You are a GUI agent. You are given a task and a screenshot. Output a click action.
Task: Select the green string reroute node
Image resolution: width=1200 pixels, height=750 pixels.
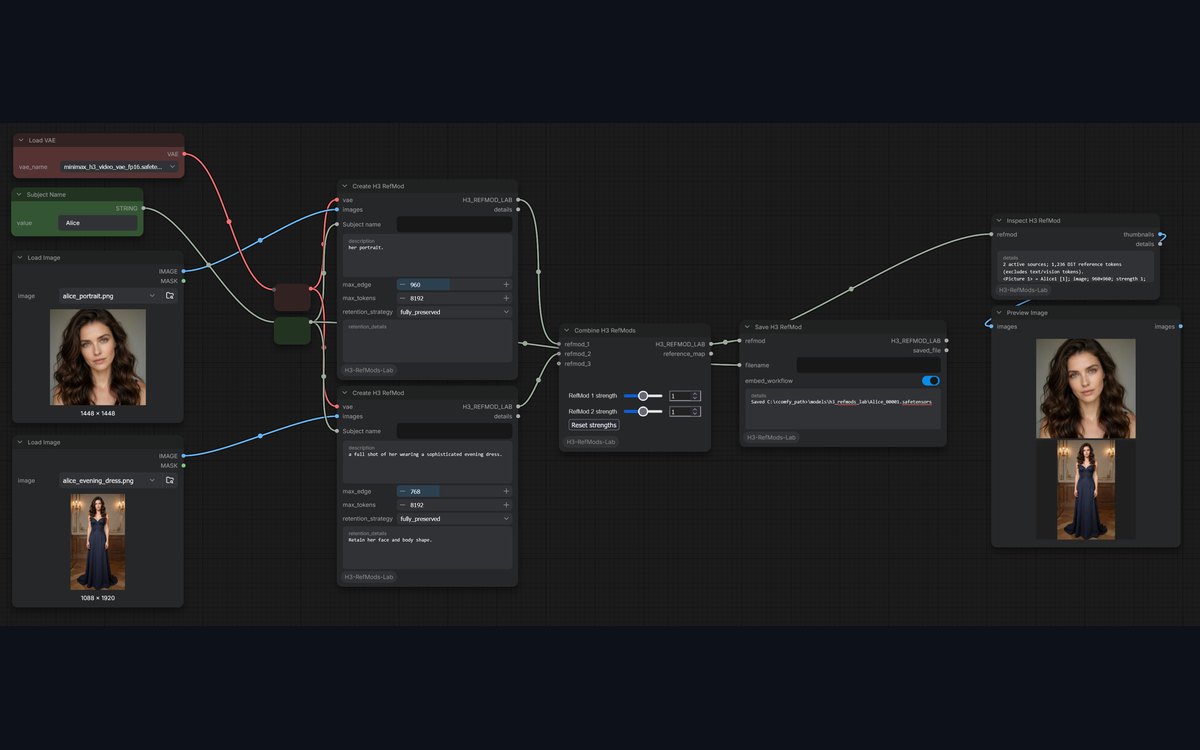point(292,331)
